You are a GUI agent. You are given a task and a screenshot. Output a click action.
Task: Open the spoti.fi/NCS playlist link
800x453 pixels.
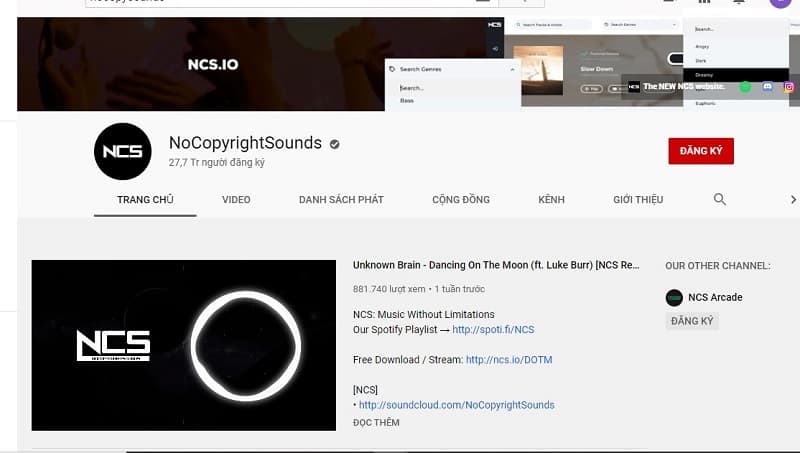click(493, 330)
